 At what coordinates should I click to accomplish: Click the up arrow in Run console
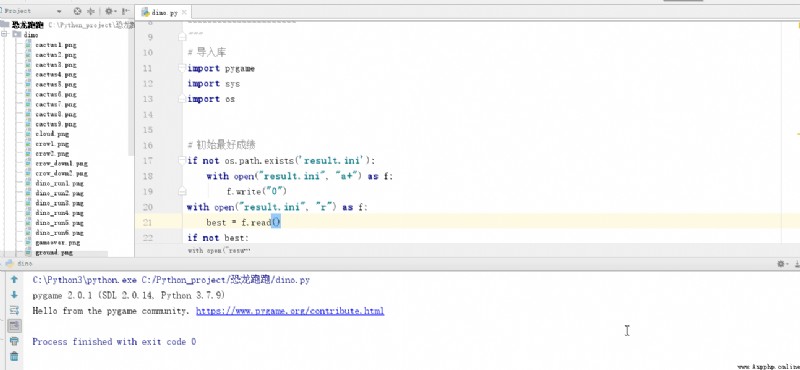(14, 279)
